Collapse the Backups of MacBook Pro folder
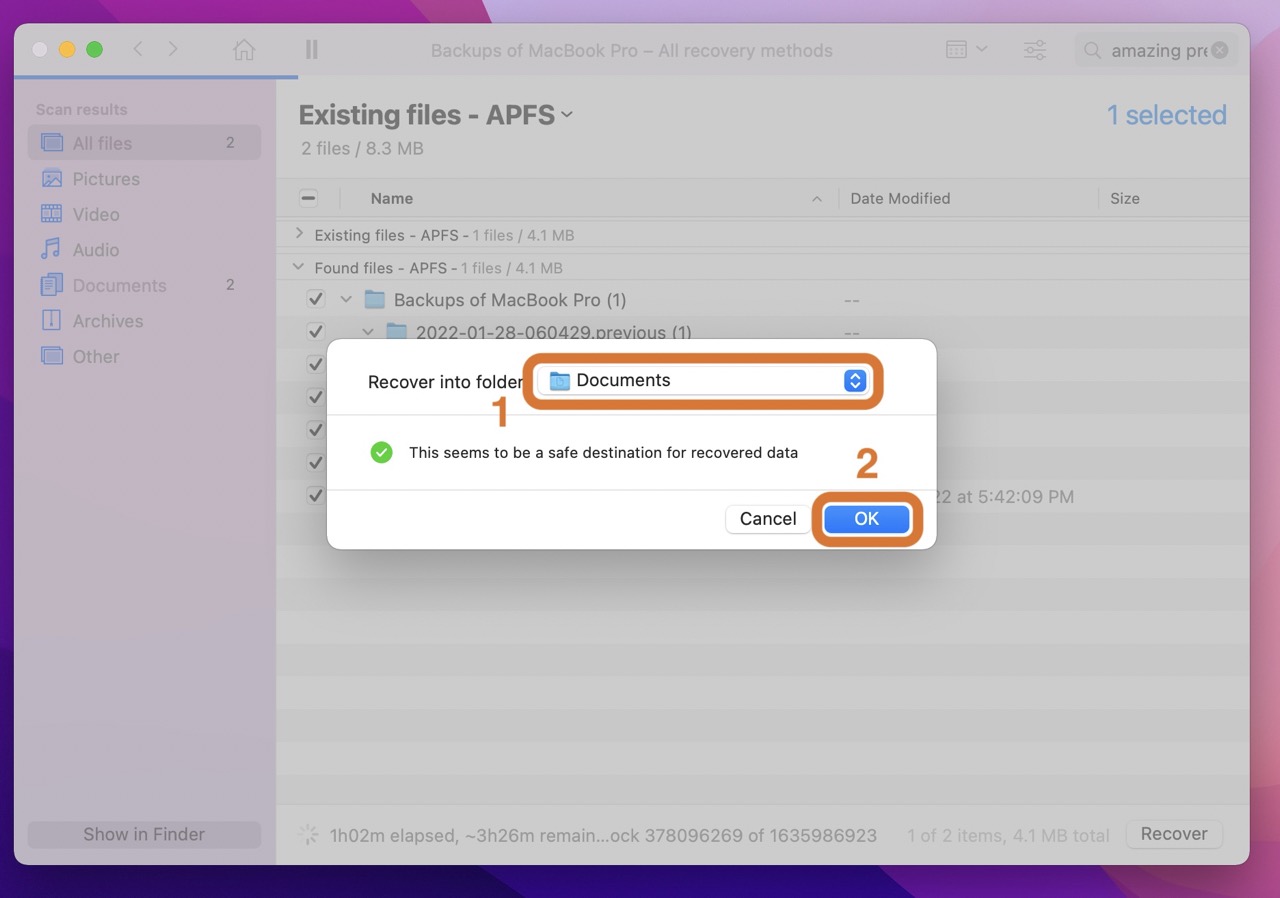The image size is (1280, 898). pos(346,299)
